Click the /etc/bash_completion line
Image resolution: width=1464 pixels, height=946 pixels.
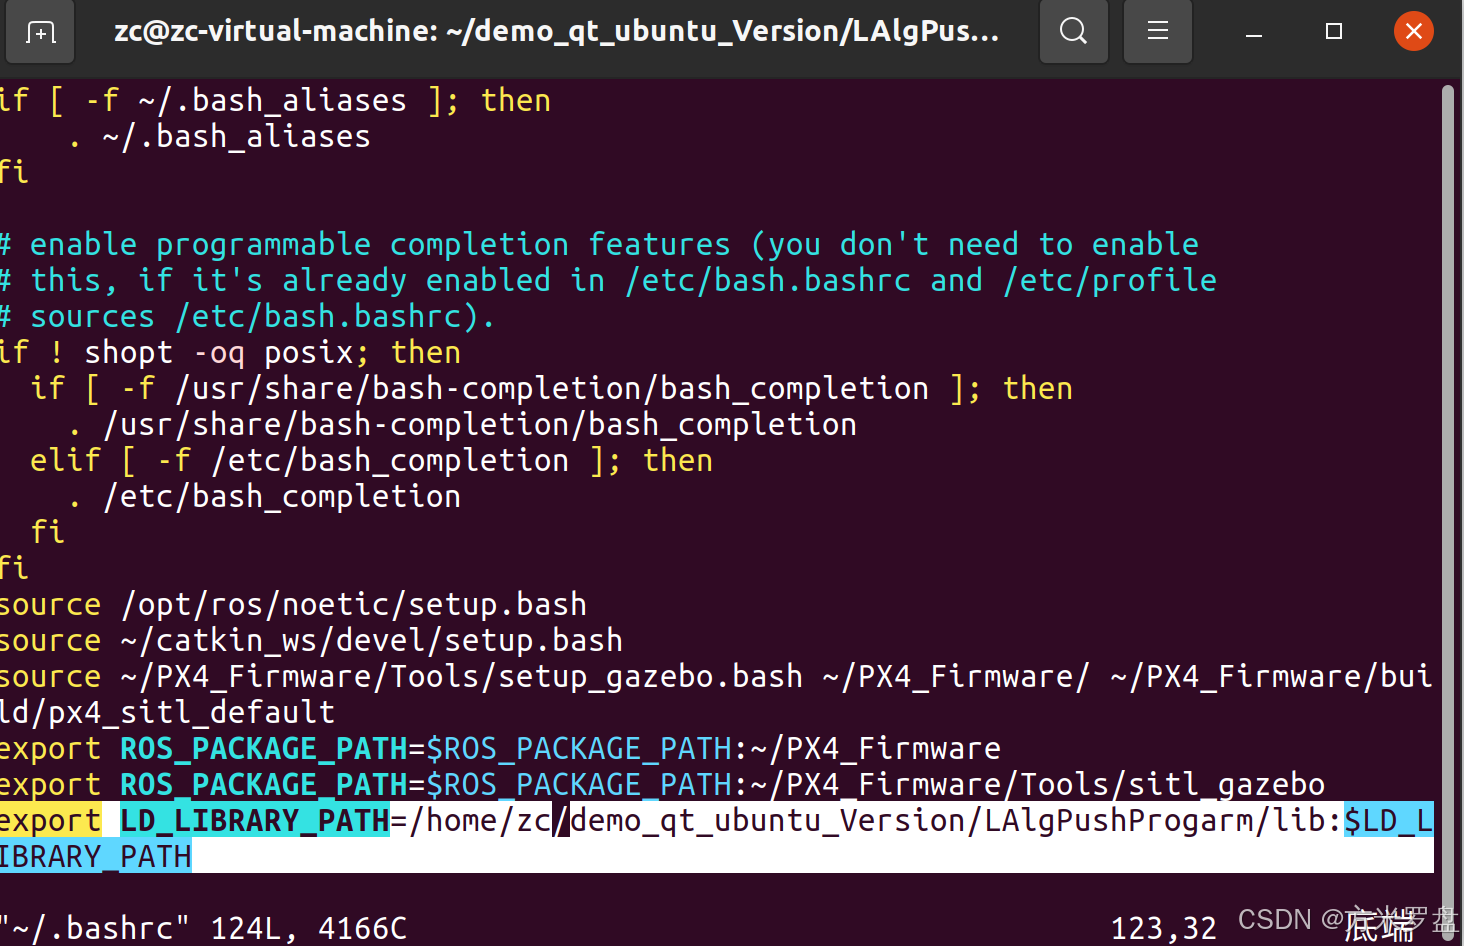coord(282,495)
